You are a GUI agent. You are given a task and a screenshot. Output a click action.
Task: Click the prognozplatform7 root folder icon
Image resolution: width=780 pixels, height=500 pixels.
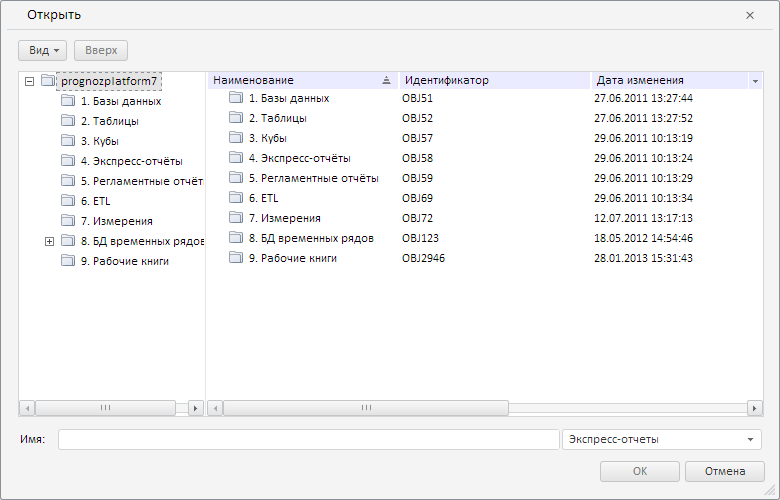pos(48,81)
